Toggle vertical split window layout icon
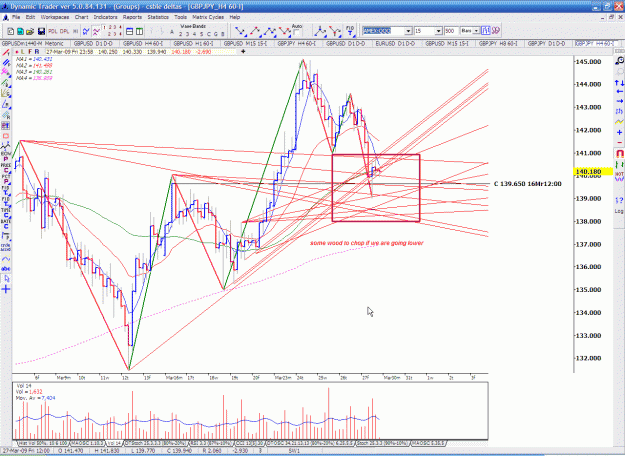This screenshot has height=456, width=625. (x=140, y=31)
